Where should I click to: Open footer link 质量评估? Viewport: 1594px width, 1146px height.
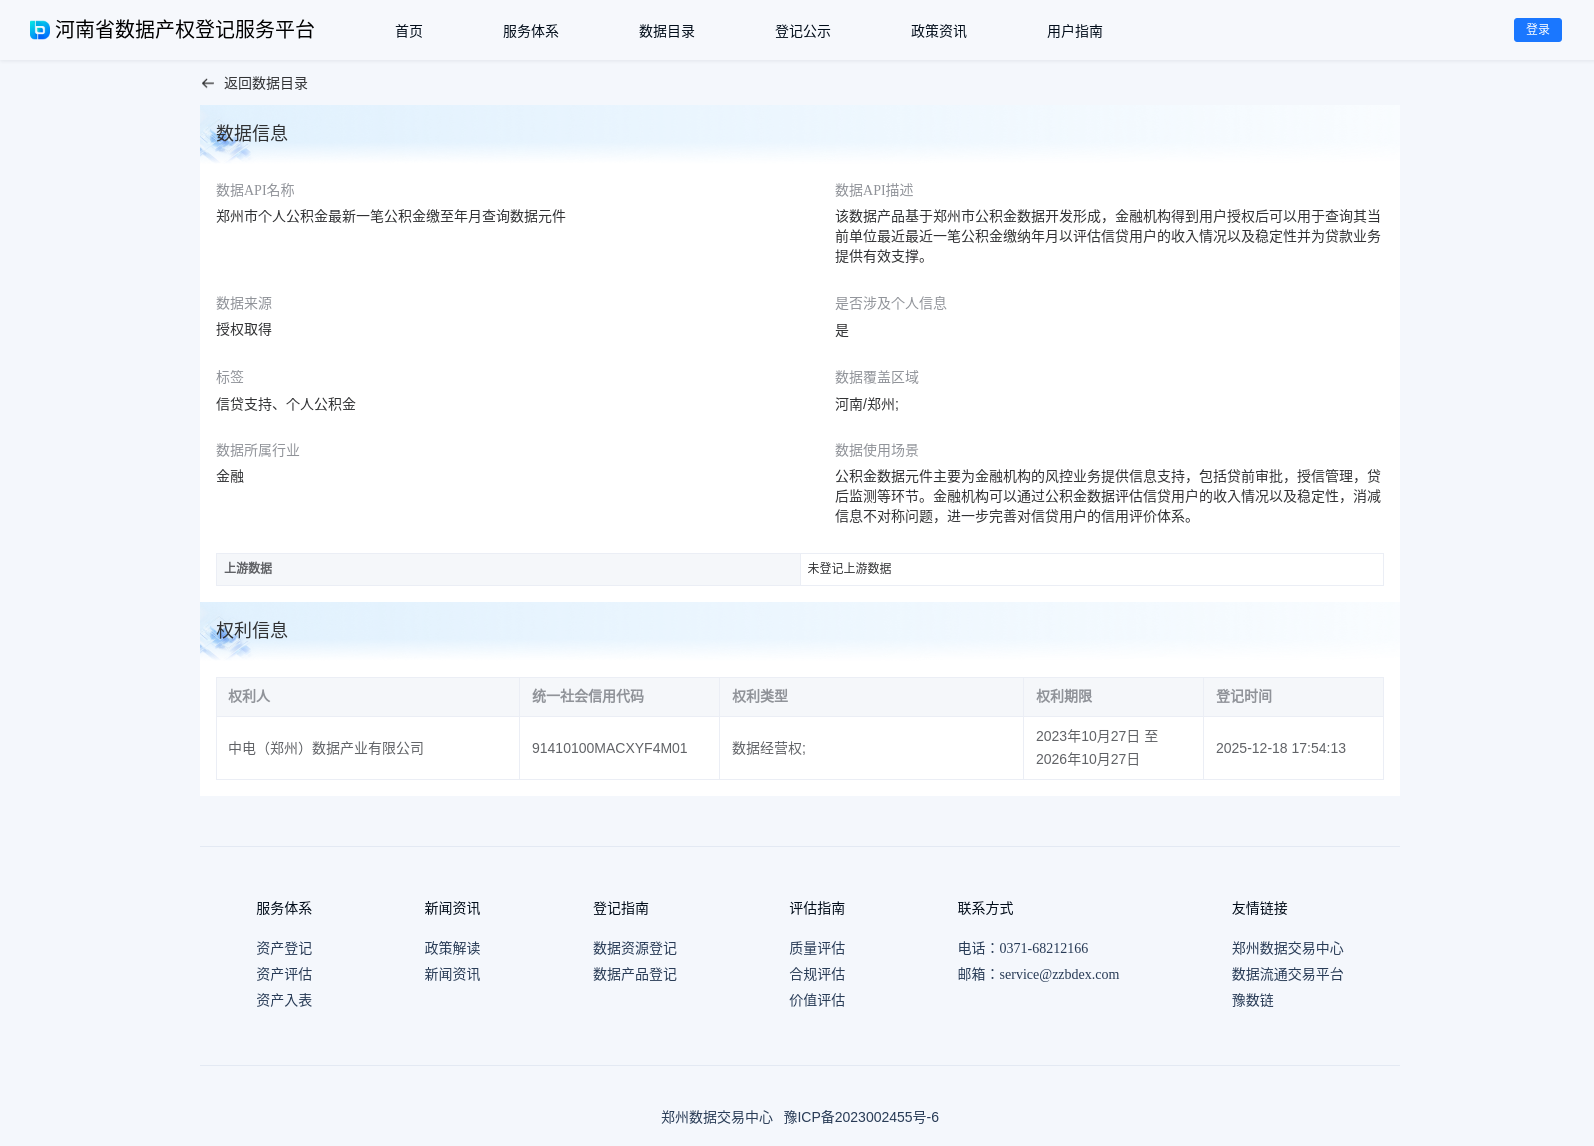pyautogui.click(x=817, y=948)
